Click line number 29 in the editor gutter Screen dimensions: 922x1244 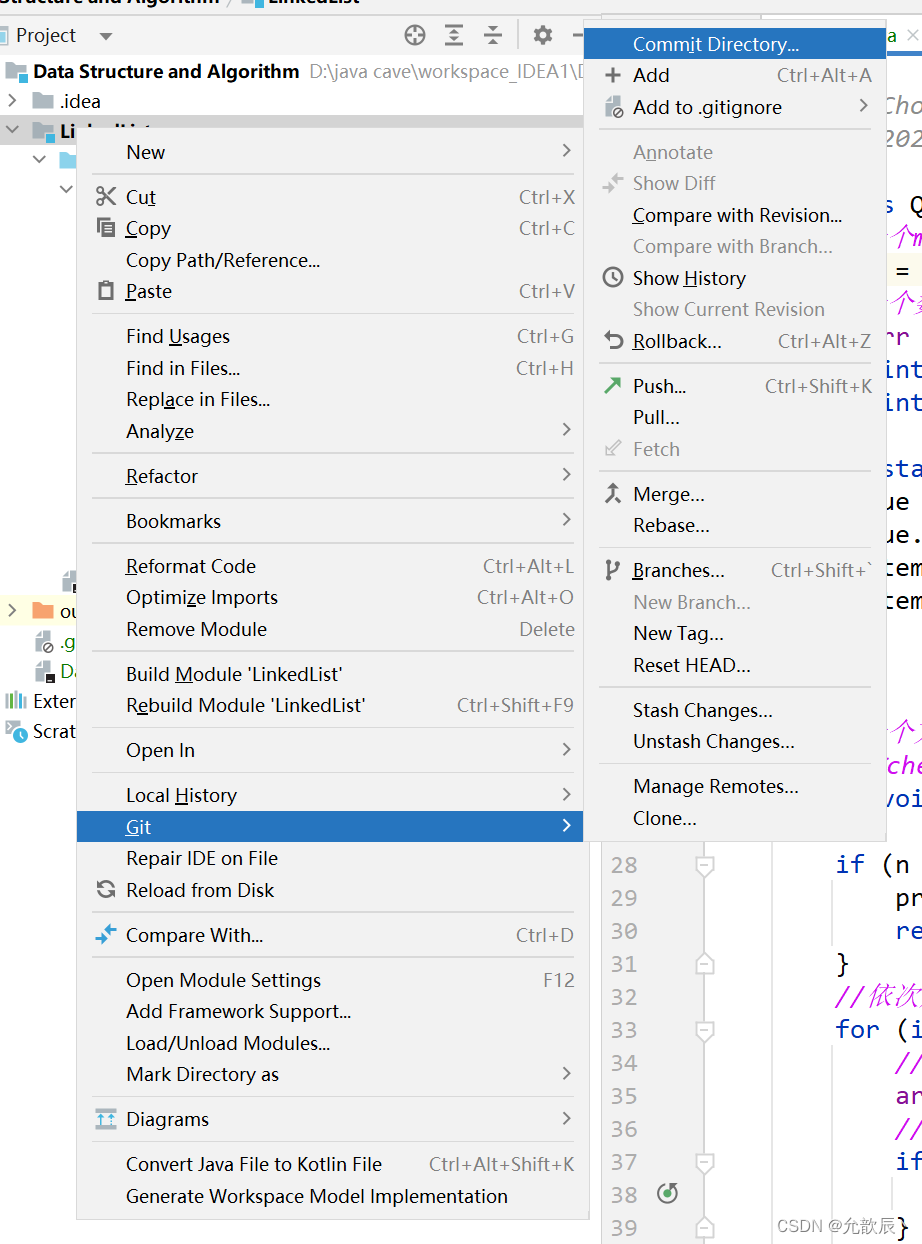coord(623,898)
